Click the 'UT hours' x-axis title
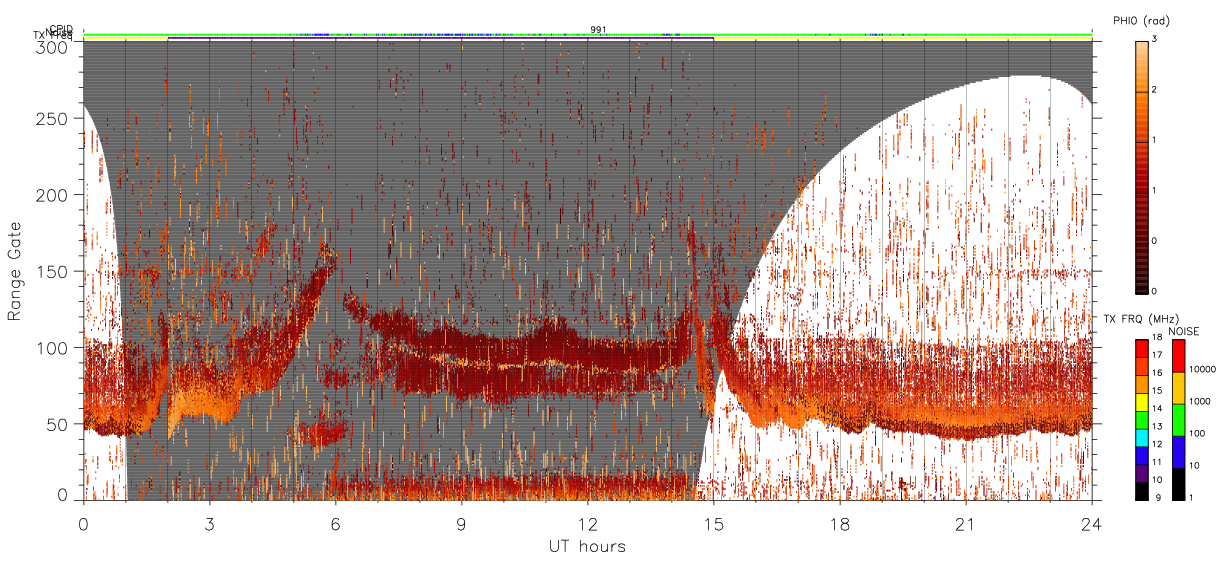 (x=587, y=546)
